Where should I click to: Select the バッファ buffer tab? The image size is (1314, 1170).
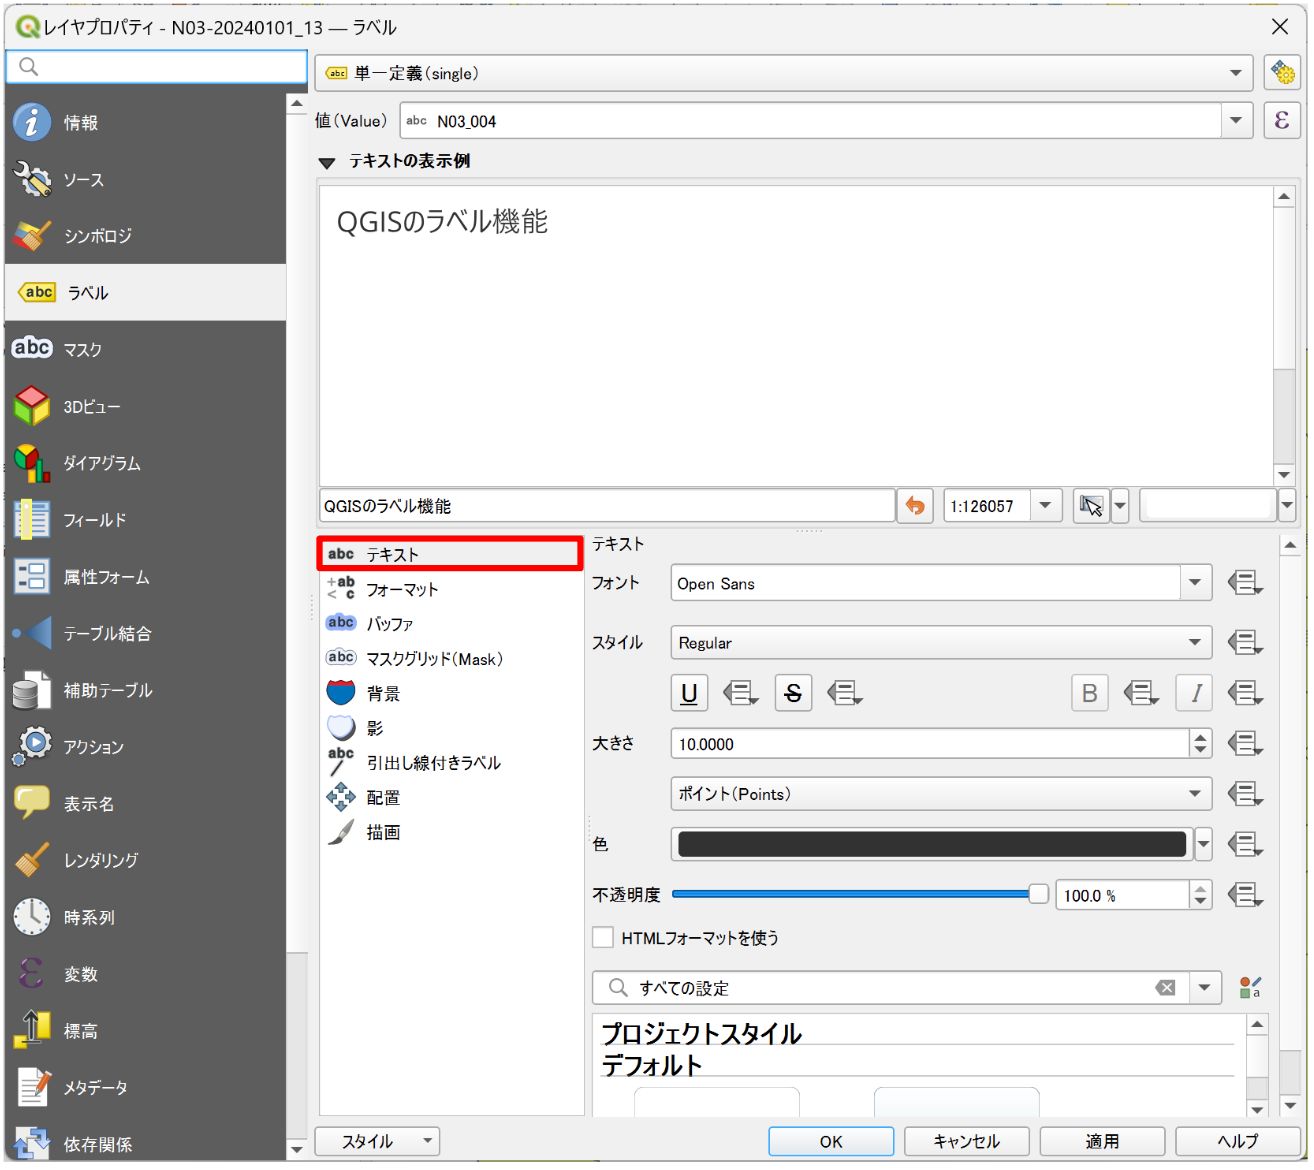[x=450, y=624]
